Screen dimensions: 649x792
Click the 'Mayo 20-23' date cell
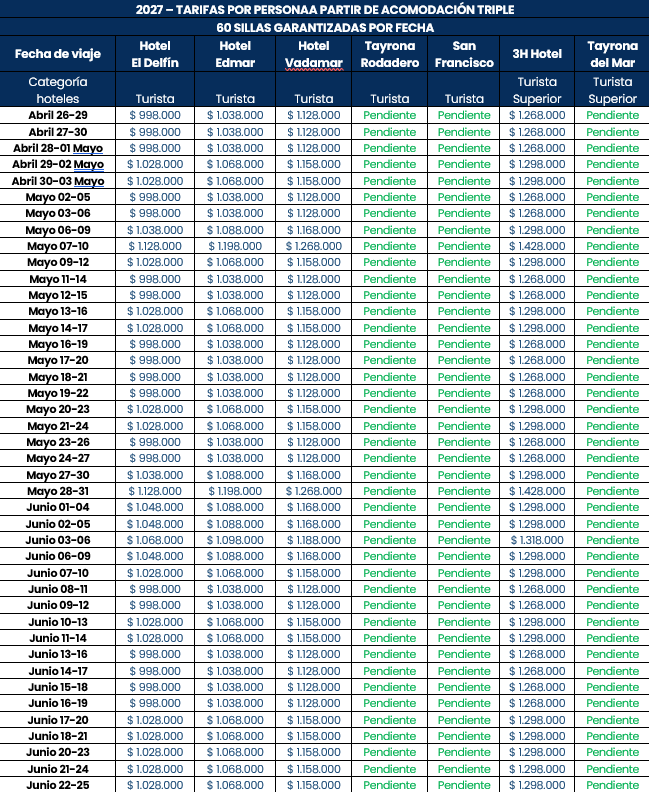(58, 409)
